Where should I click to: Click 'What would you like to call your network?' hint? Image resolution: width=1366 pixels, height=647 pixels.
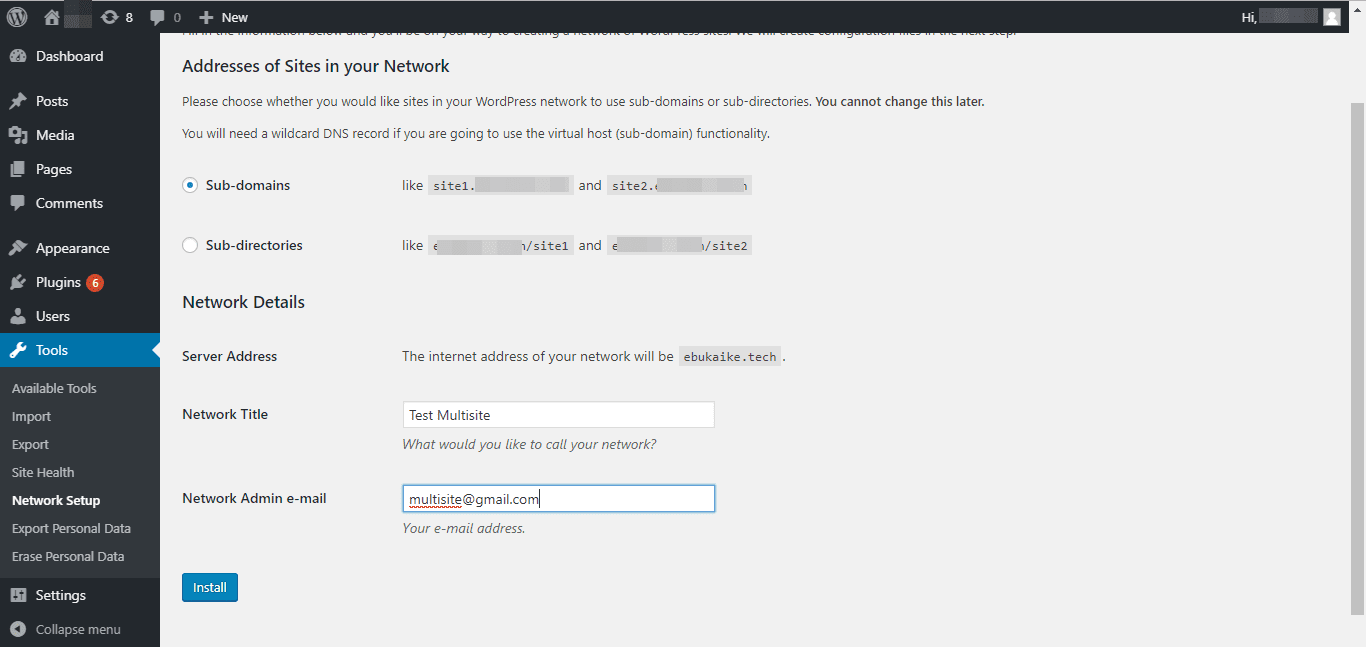coord(529,444)
